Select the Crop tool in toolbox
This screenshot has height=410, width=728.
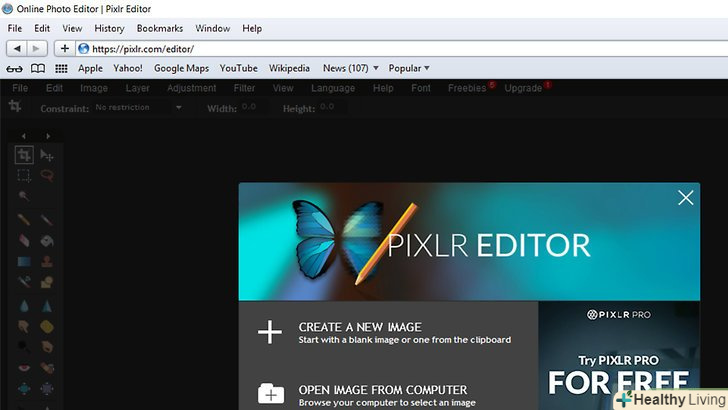click(x=24, y=155)
